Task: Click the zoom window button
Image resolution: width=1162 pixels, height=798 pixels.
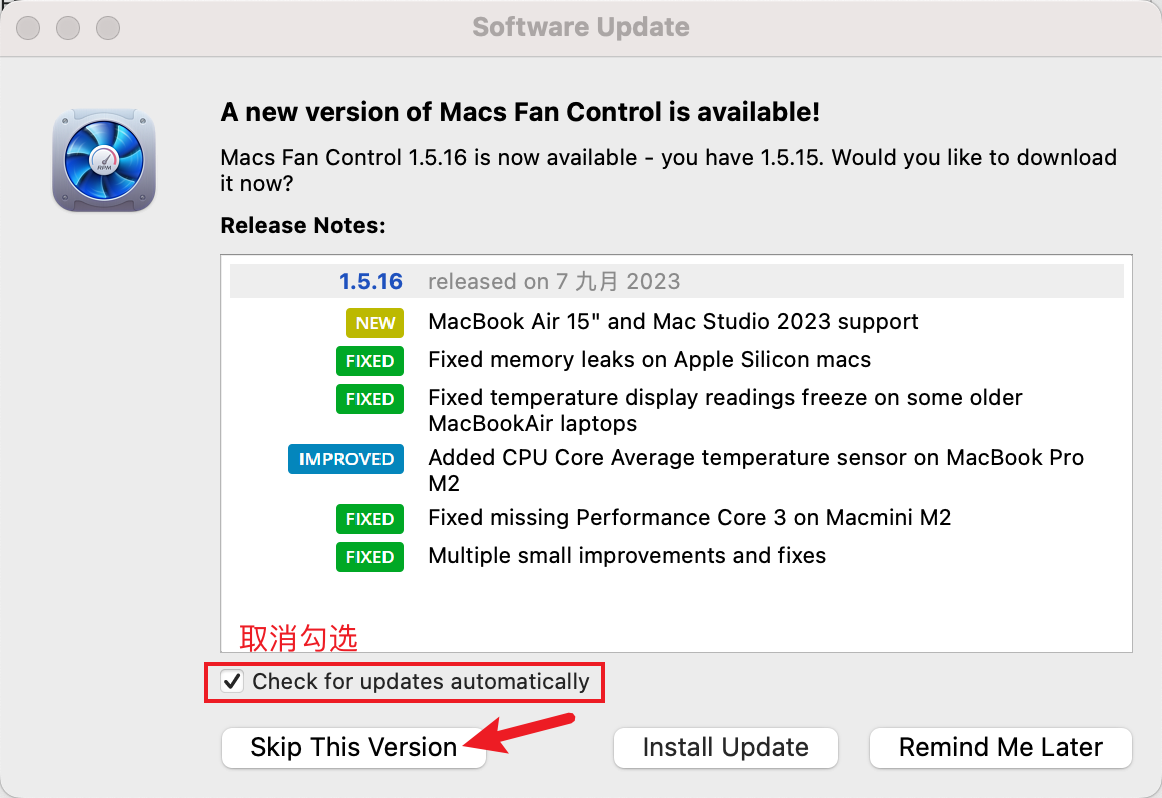Action: tap(108, 28)
